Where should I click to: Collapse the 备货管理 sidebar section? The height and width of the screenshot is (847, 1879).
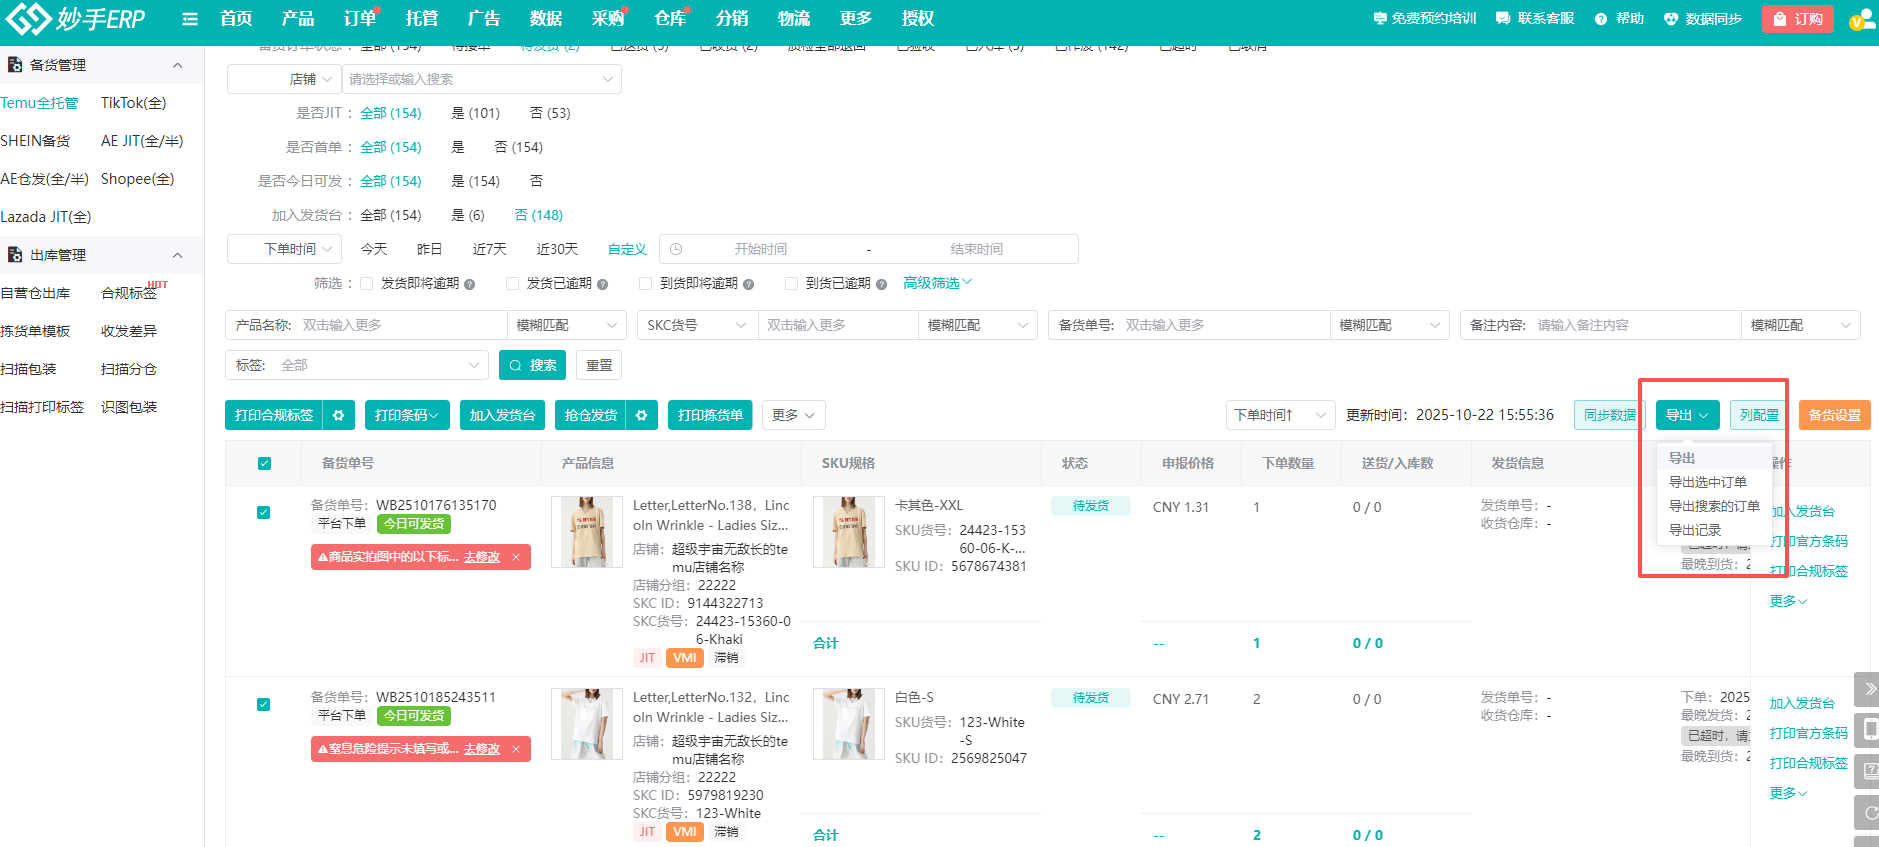[177, 65]
